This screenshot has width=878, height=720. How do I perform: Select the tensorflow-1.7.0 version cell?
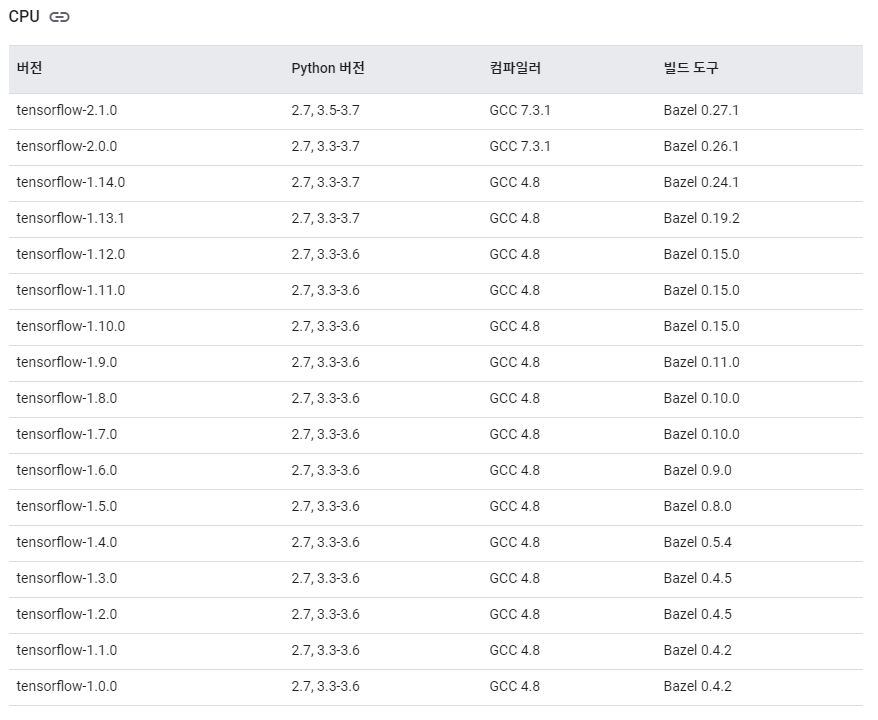click(x=67, y=434)
